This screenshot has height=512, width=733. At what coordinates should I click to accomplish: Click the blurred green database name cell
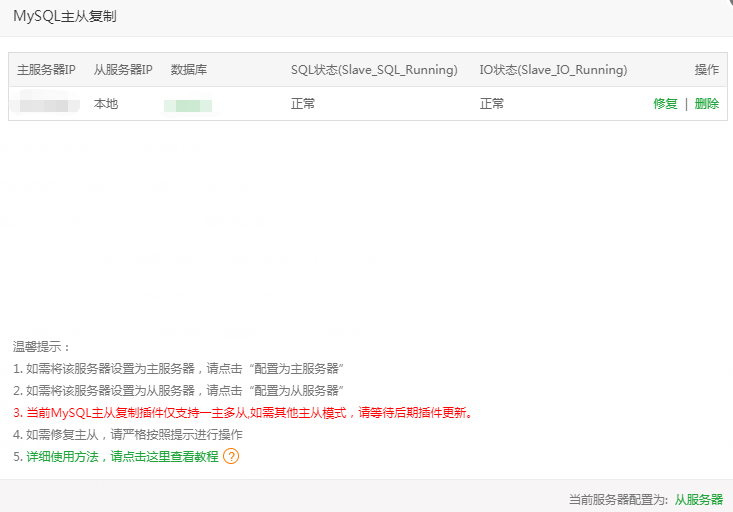[x=188, y=105]
